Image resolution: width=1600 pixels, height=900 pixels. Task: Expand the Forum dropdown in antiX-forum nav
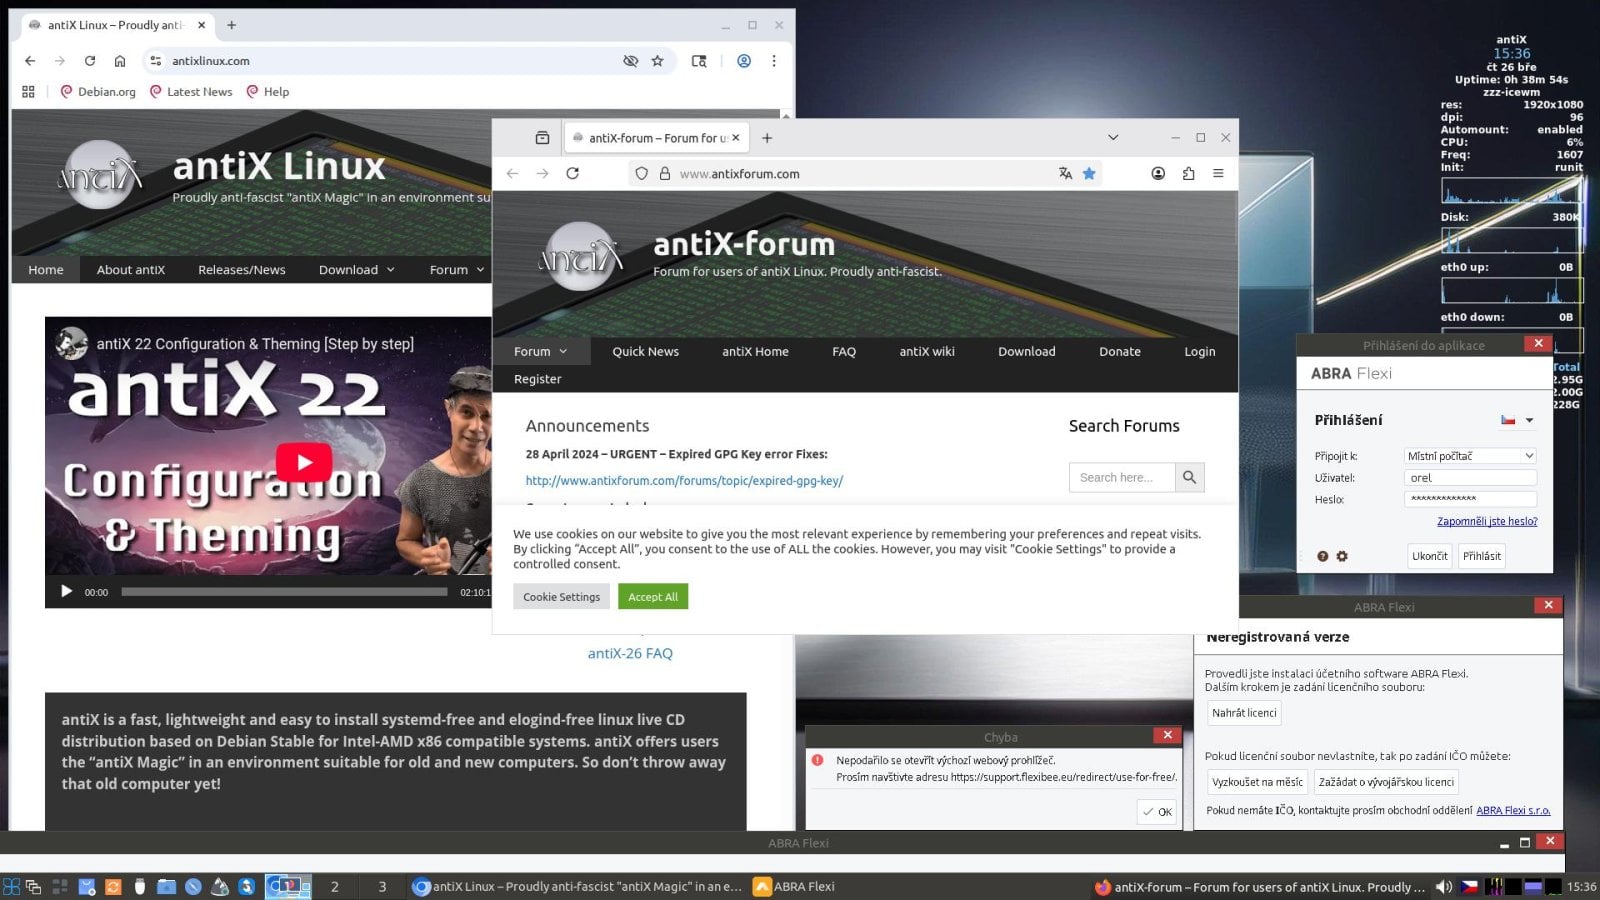pyautogui.click(x=541, y=351)
